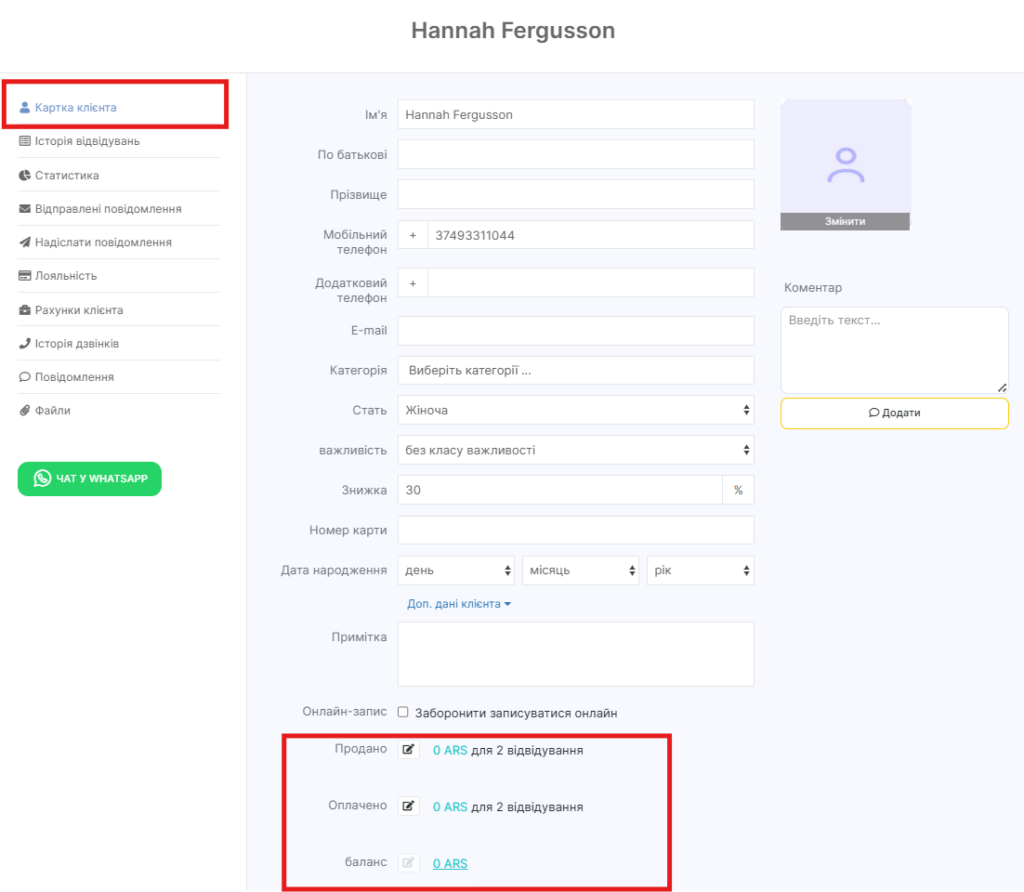This screenshot has height=892, width=1024.
Task: Open the важливість class dropdown
Action: click(575, 450)
